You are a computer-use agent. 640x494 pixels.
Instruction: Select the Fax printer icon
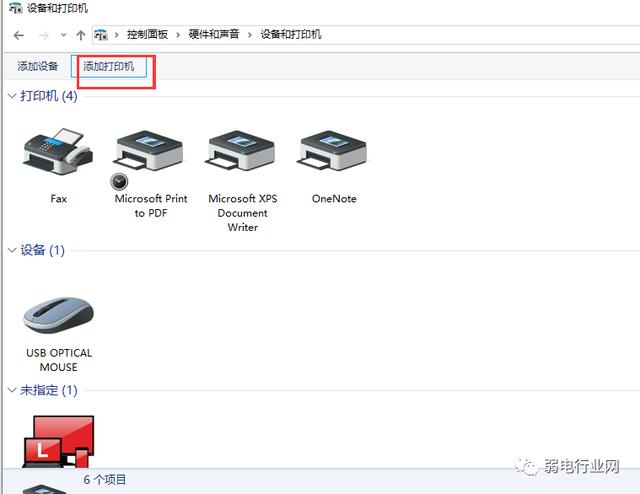click(x=58, y=152)
